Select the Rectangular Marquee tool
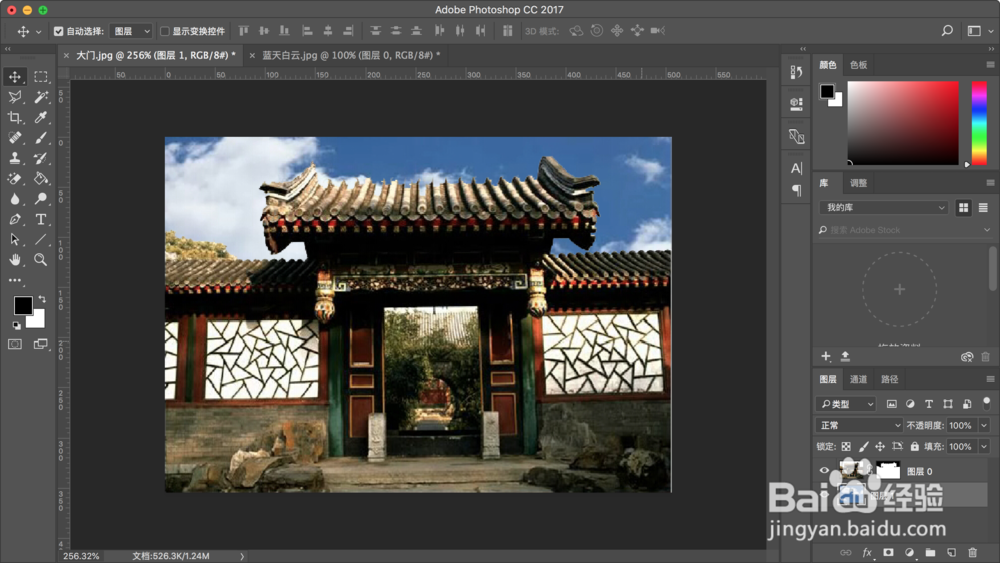 41,77
